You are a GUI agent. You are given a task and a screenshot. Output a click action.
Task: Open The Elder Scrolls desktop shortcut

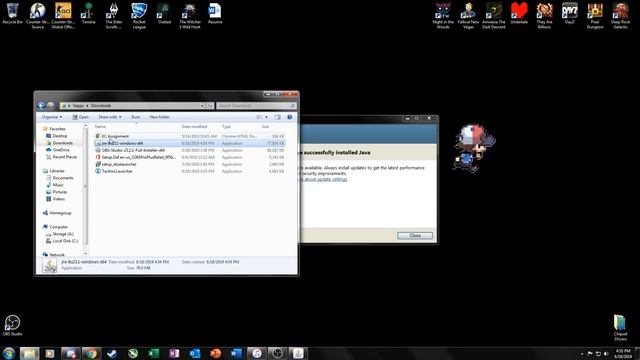113,16
